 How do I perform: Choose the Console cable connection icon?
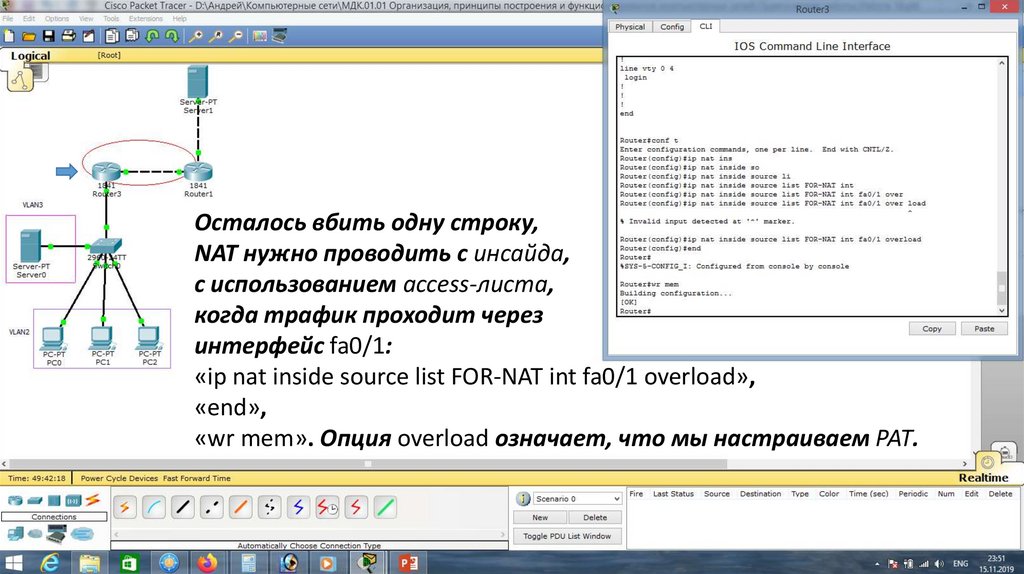click(153, 507)
